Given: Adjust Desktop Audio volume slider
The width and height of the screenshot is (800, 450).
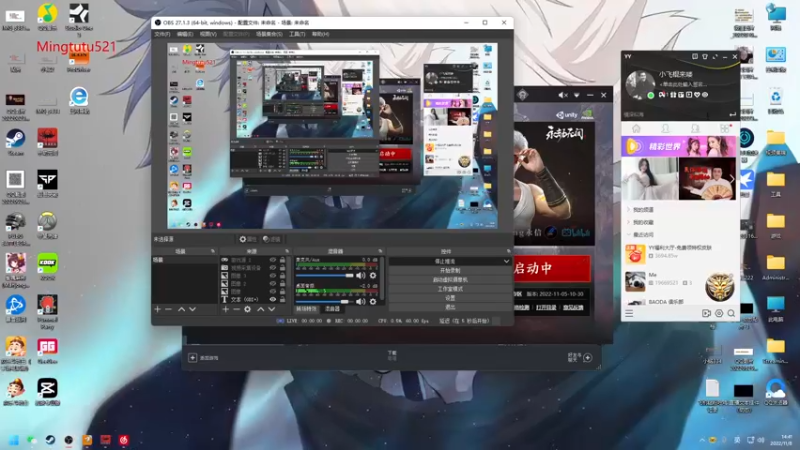Looking at the screenshot, I should pyautogui.click(x=325, y=302).
